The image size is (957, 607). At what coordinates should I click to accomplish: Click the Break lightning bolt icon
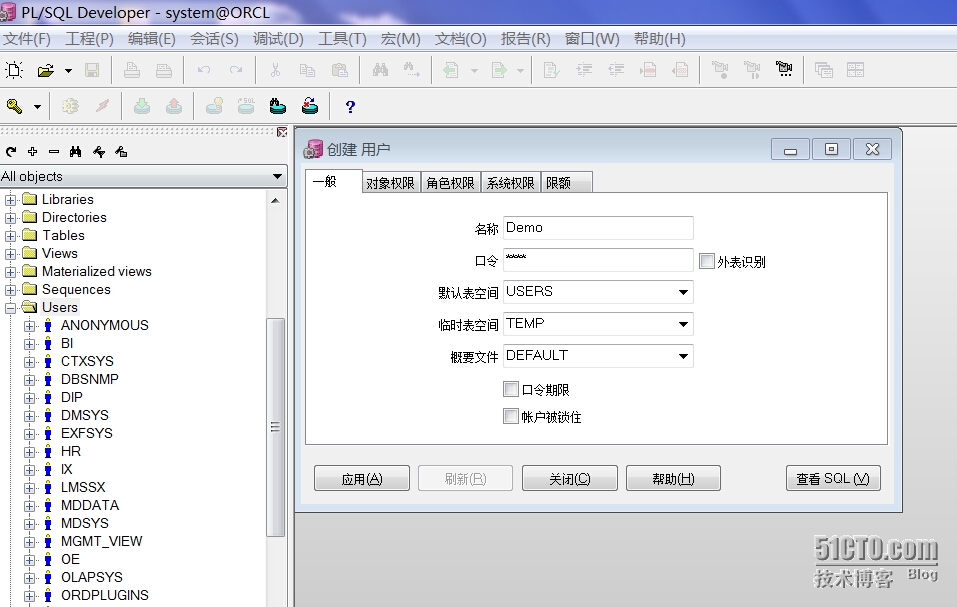click(x=103, y=107)
